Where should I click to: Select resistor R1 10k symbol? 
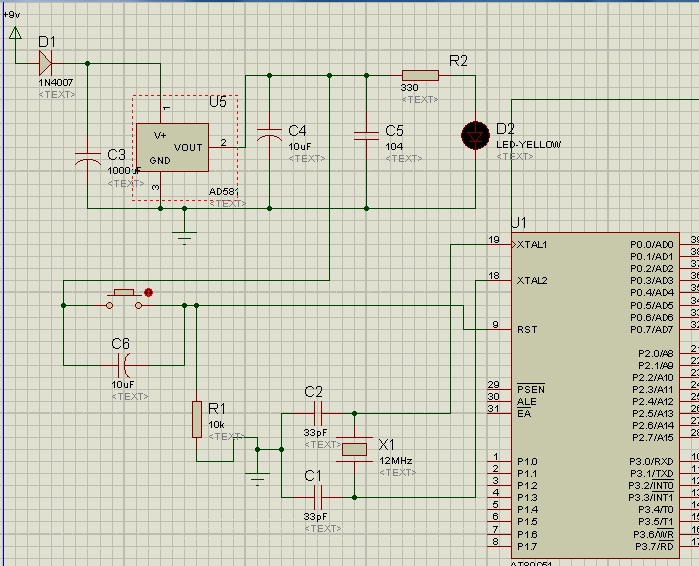pos(197,420)
